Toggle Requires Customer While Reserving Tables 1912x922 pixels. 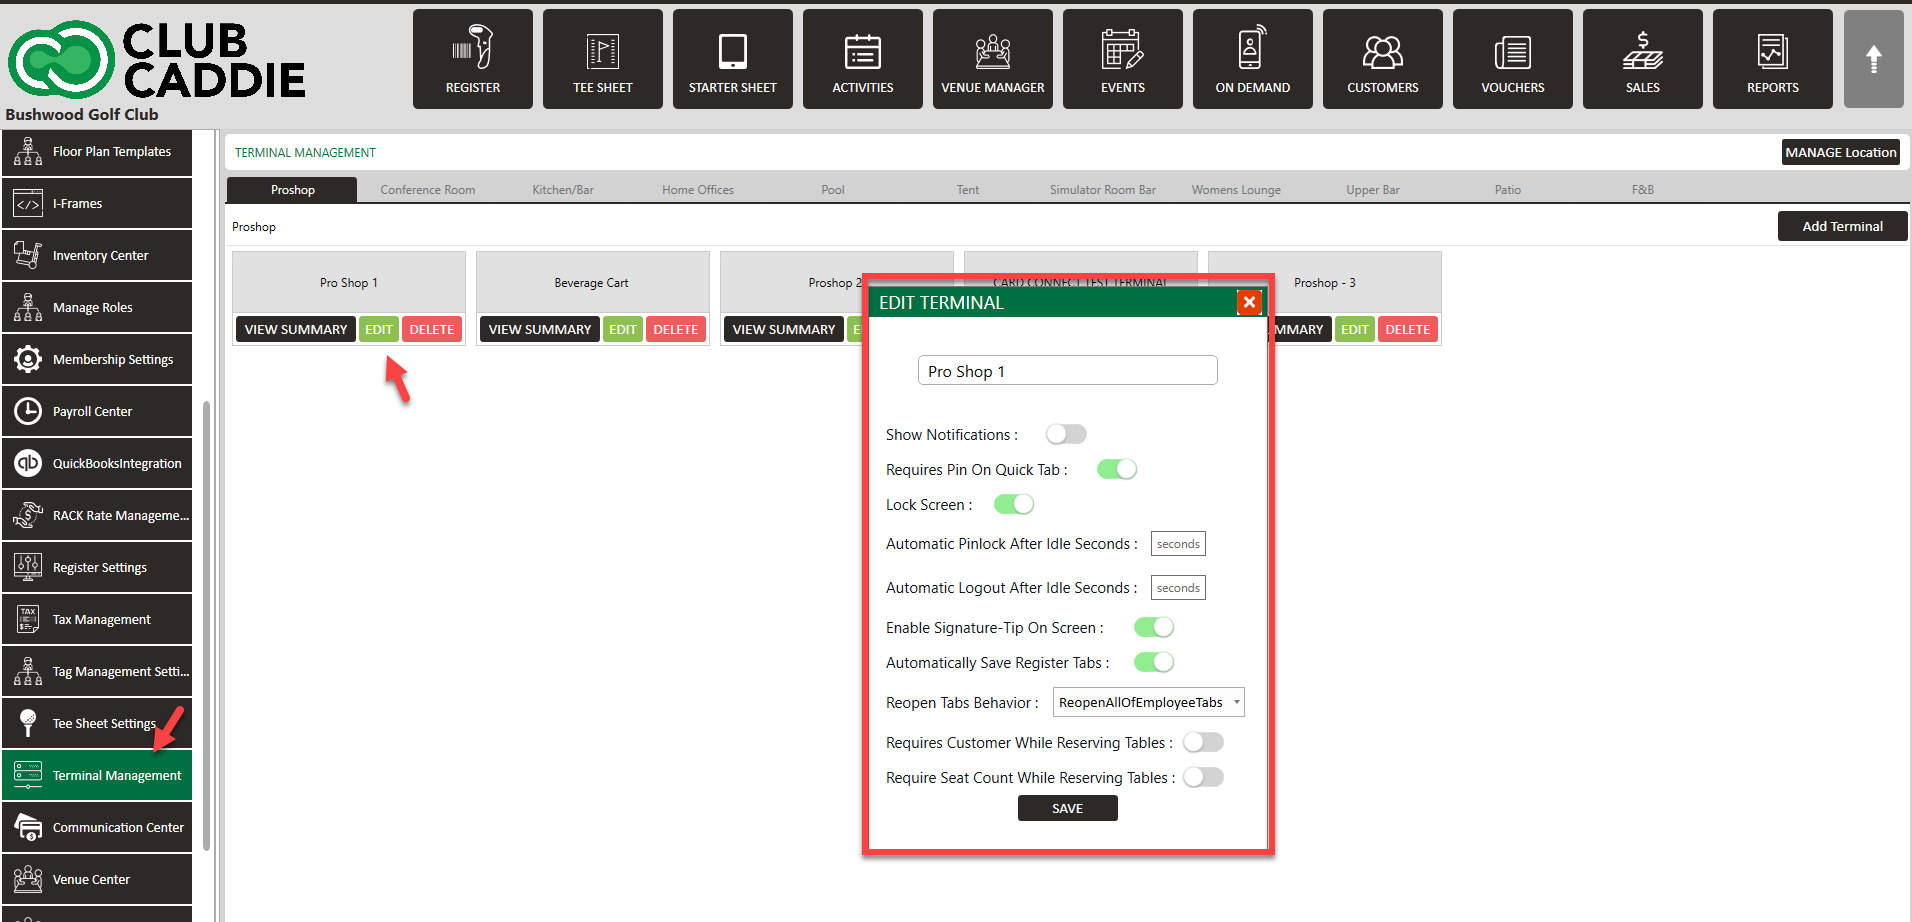pyautogui.click(x=1203, y=743)
